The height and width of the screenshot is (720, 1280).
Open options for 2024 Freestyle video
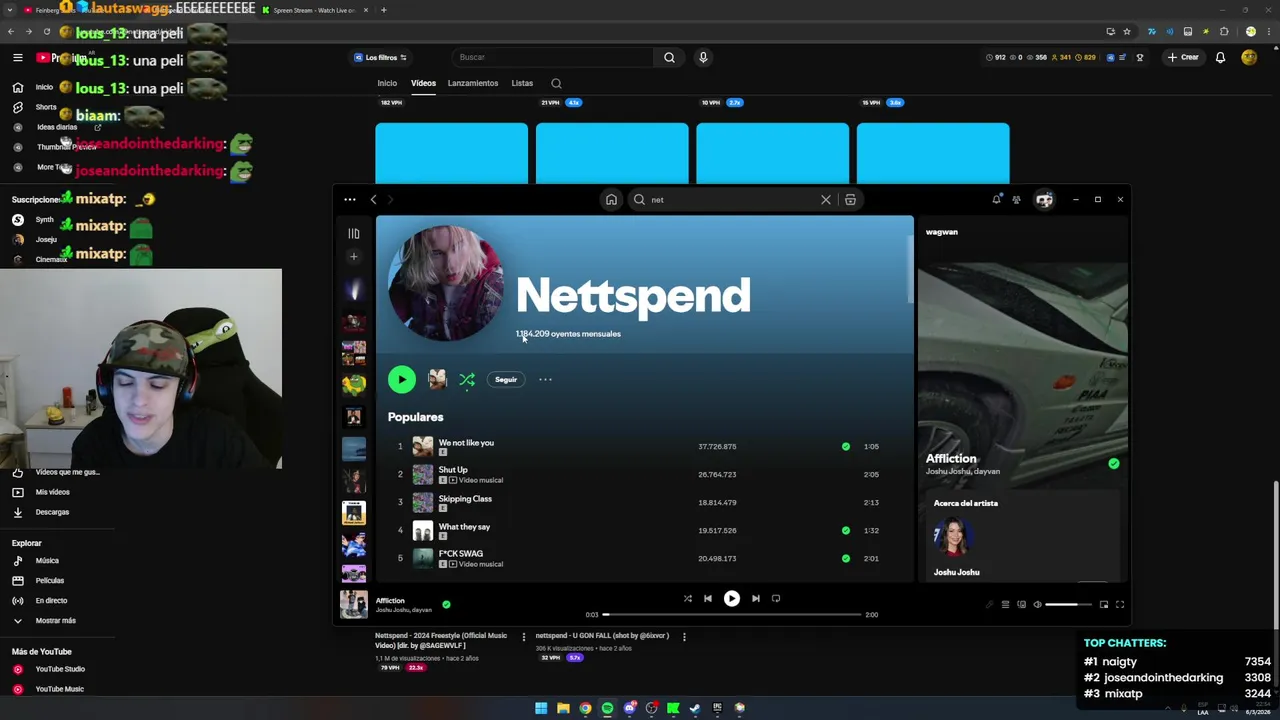click(x=523, y=637)
